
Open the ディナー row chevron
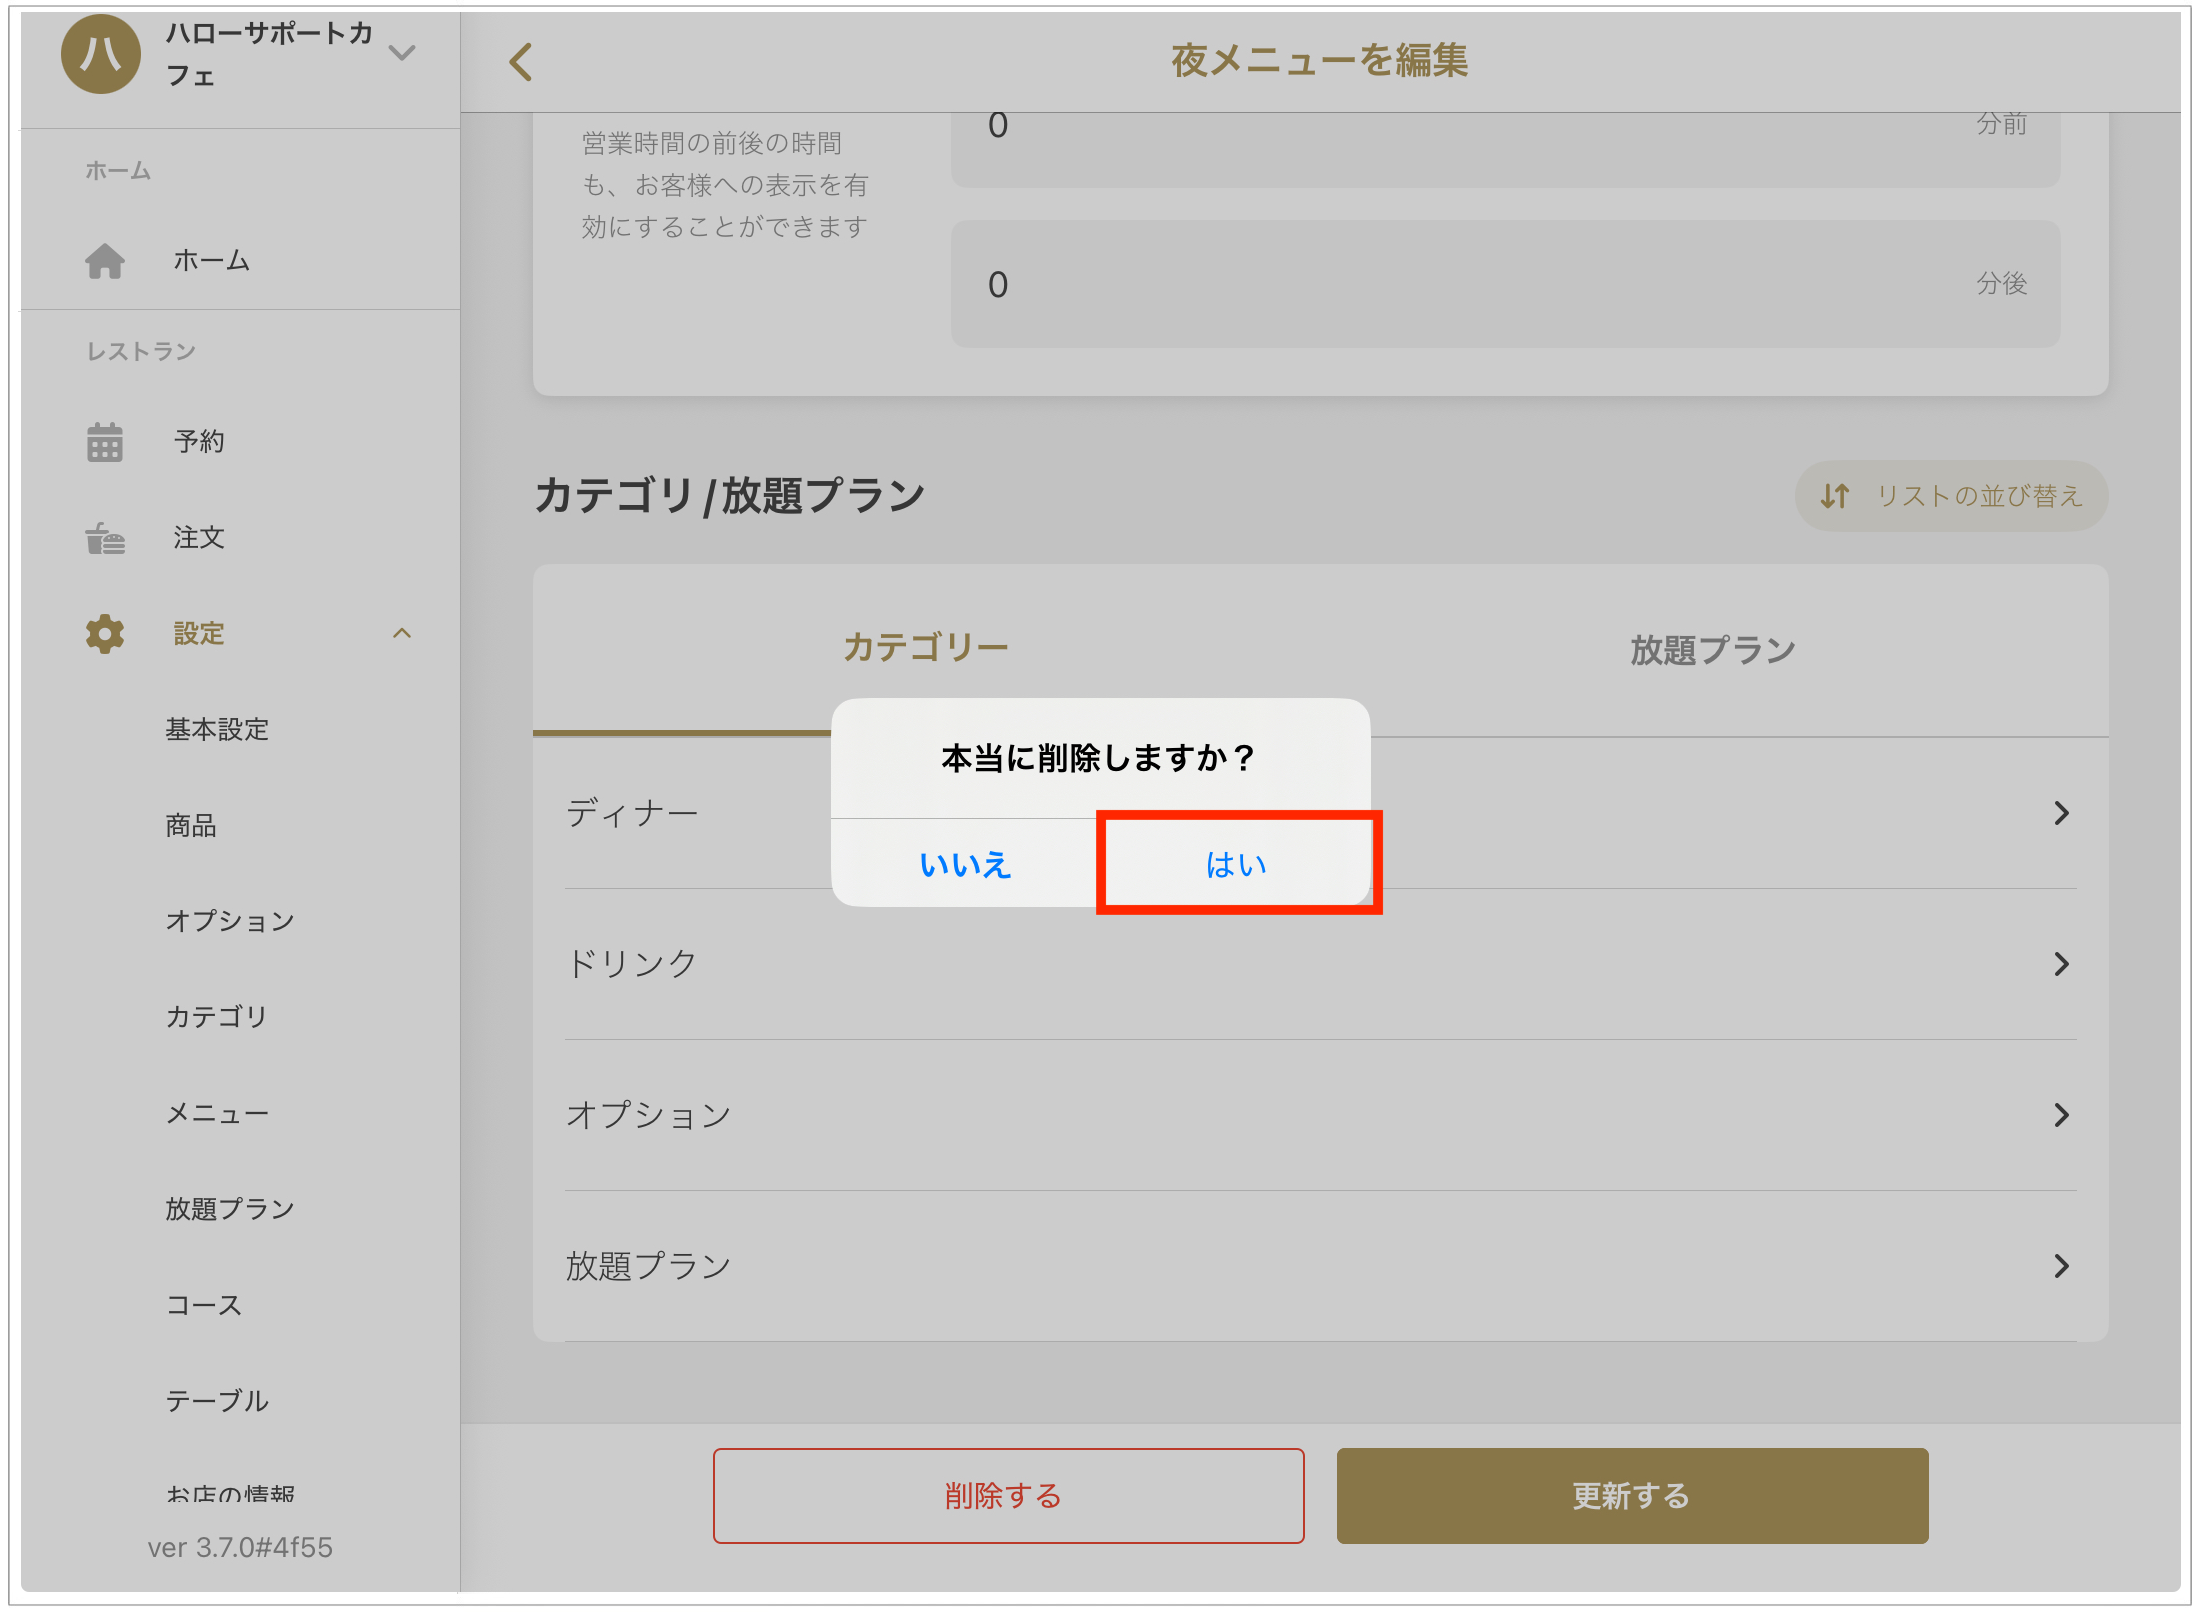coord(2060,813)
